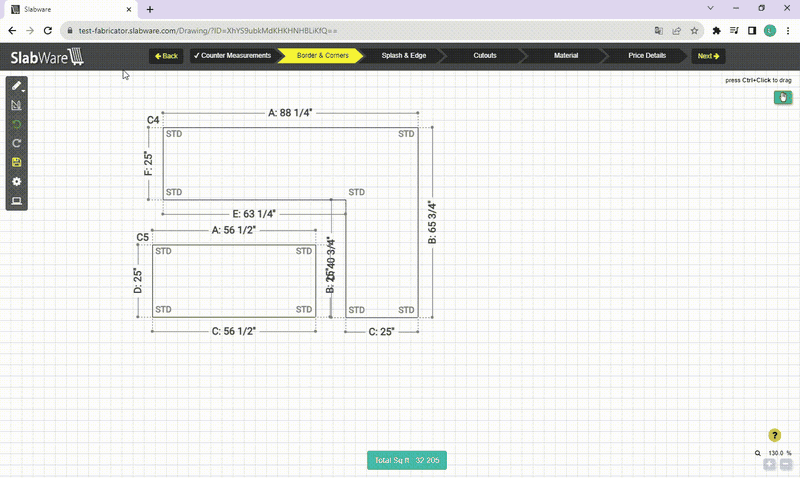Click the yellow Back button
The width and height of the screenshot is (800, 478).
click(166, 56)
